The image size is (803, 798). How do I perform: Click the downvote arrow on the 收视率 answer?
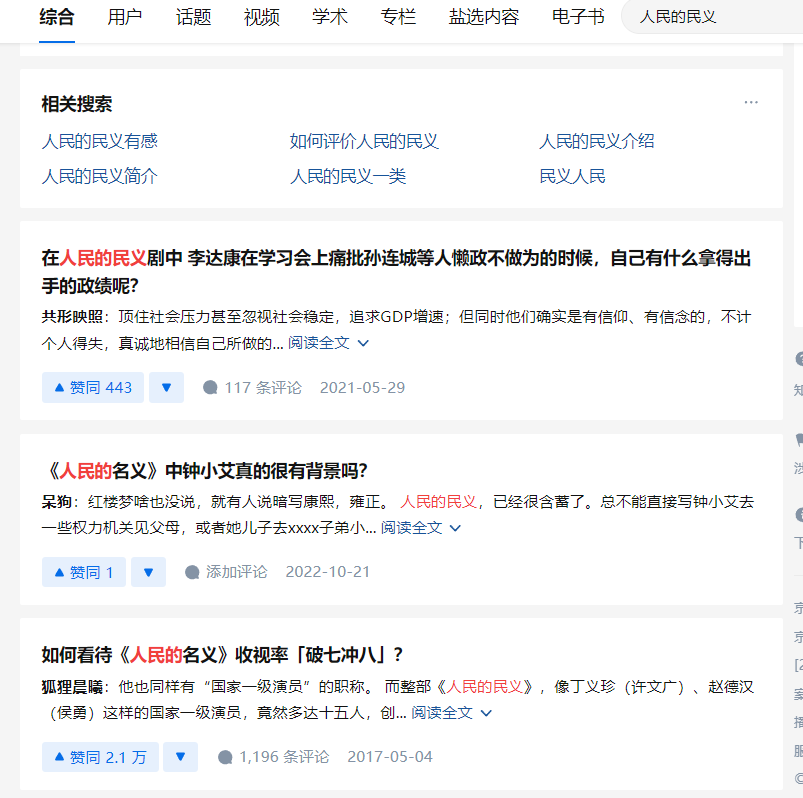click(x=180, y=756)
